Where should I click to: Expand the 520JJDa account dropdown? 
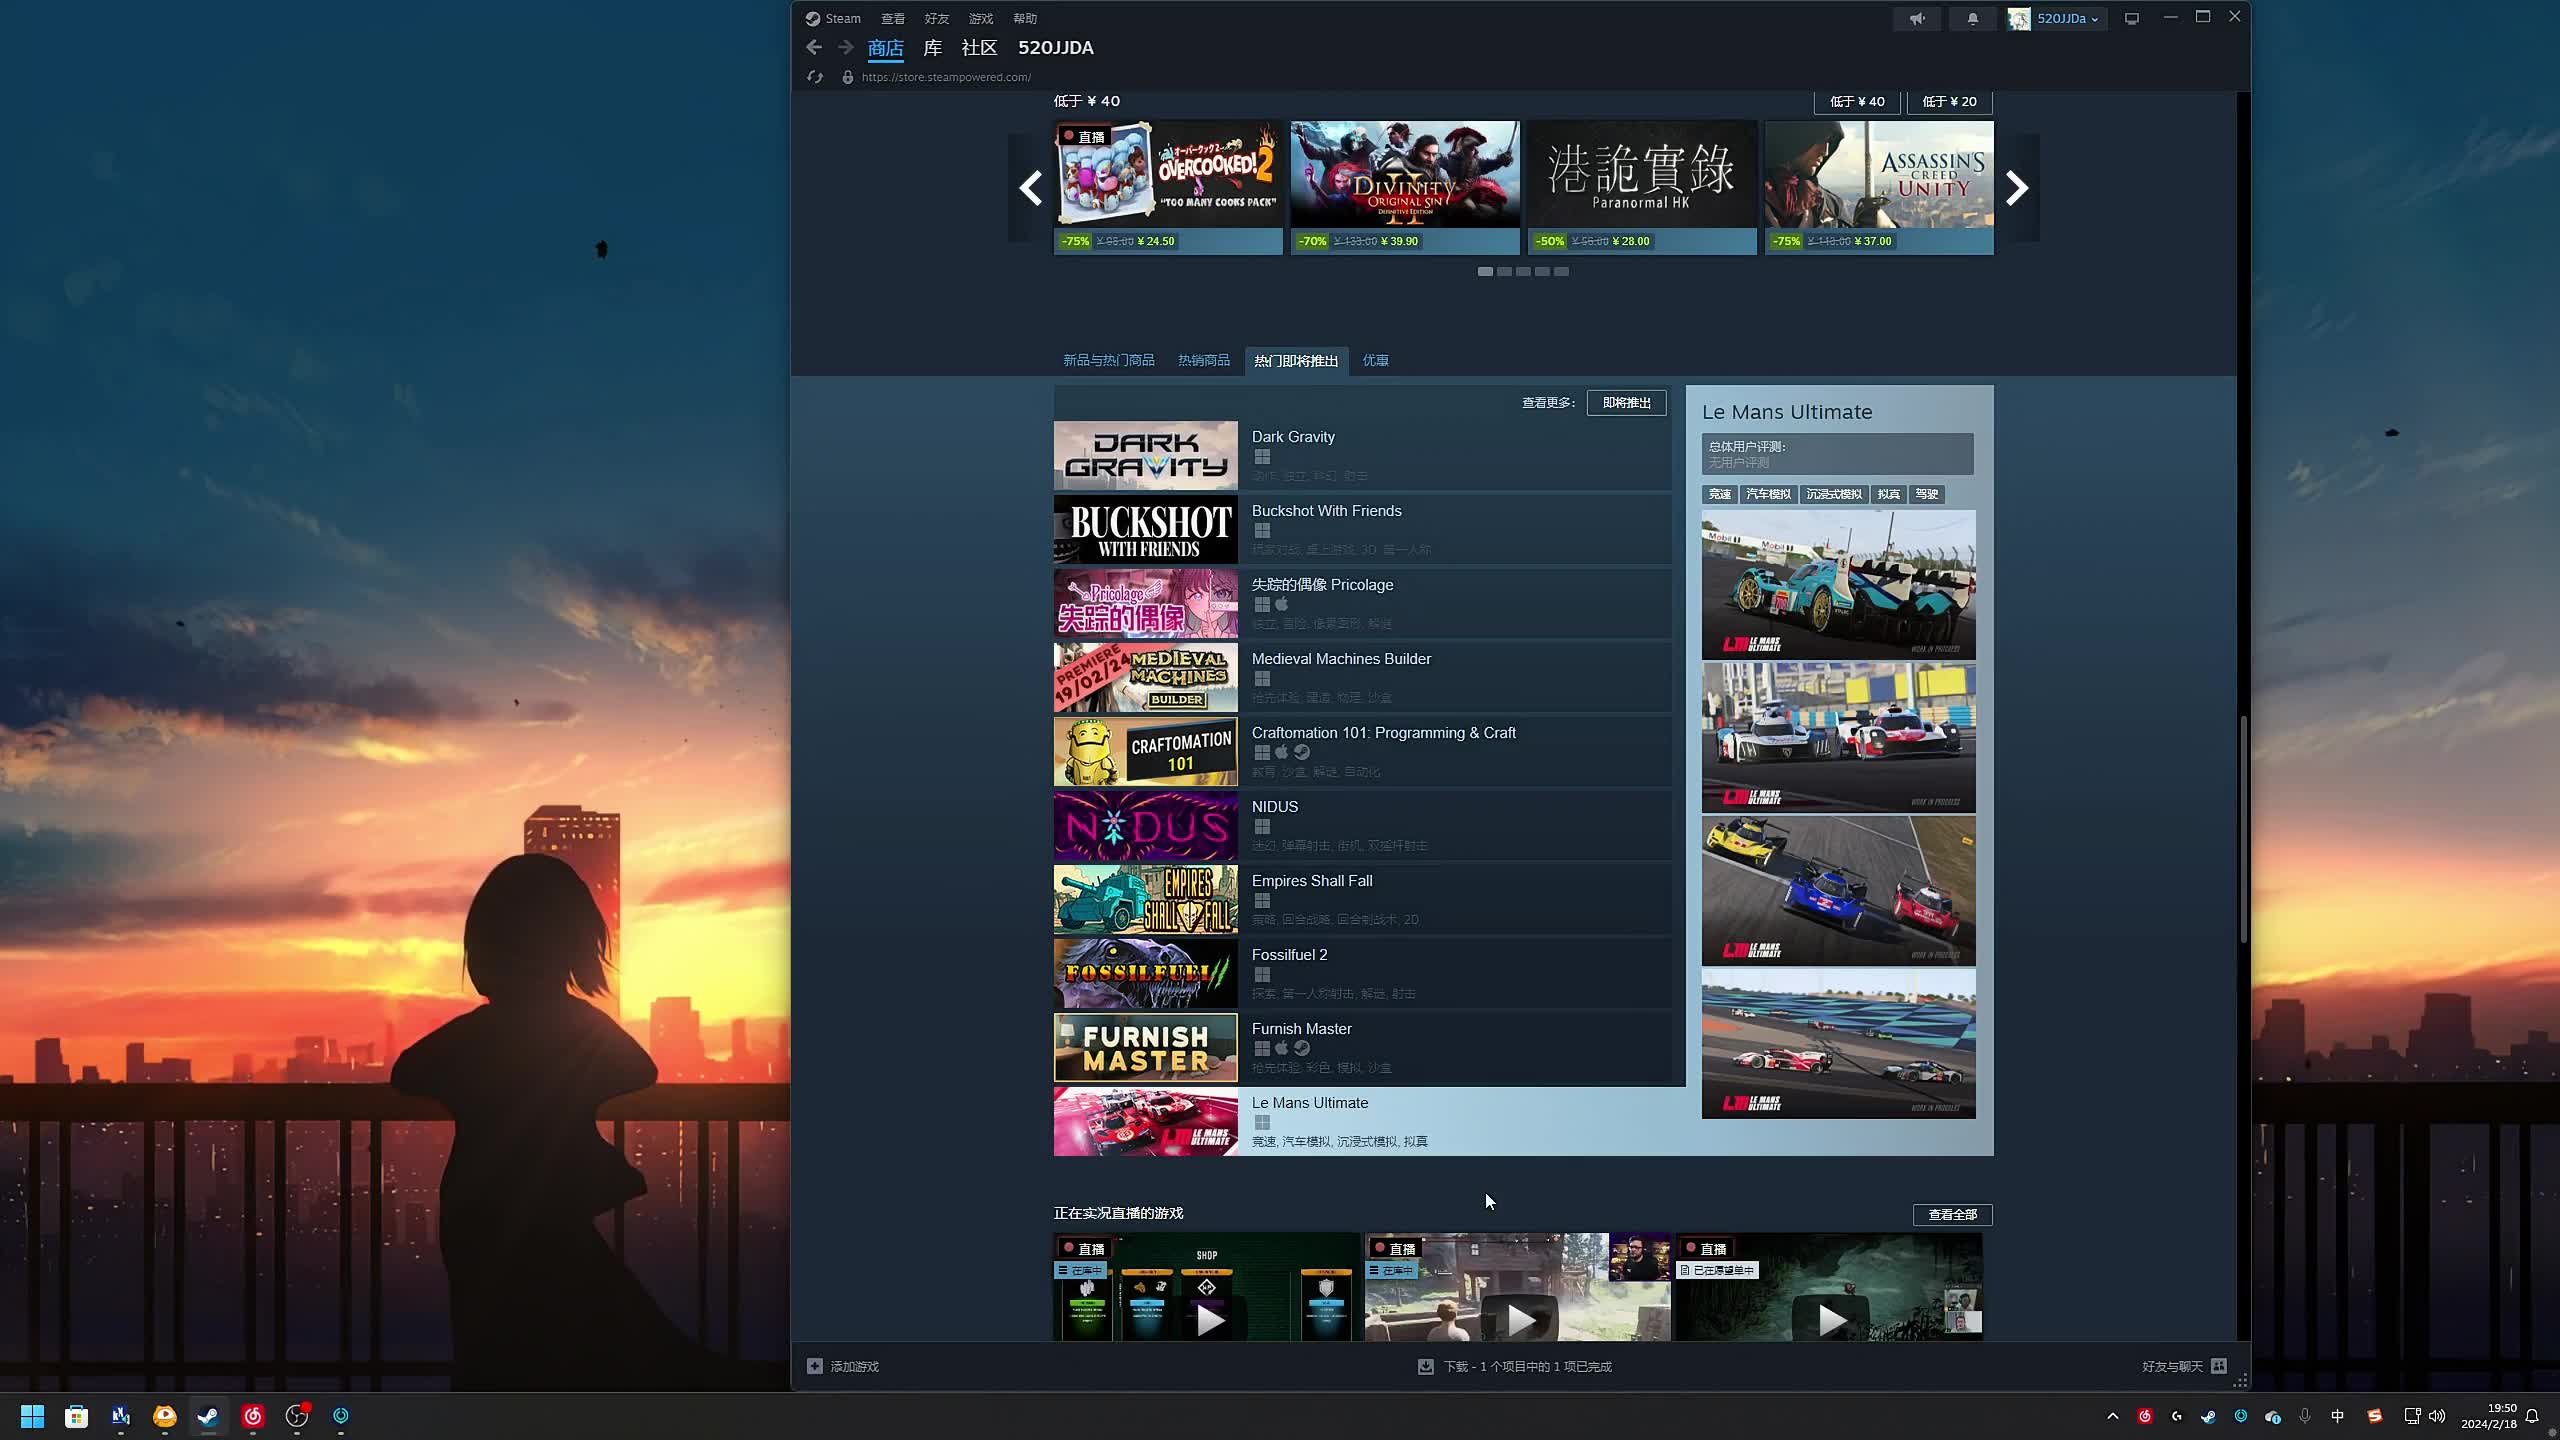(x=2068, y=19)
